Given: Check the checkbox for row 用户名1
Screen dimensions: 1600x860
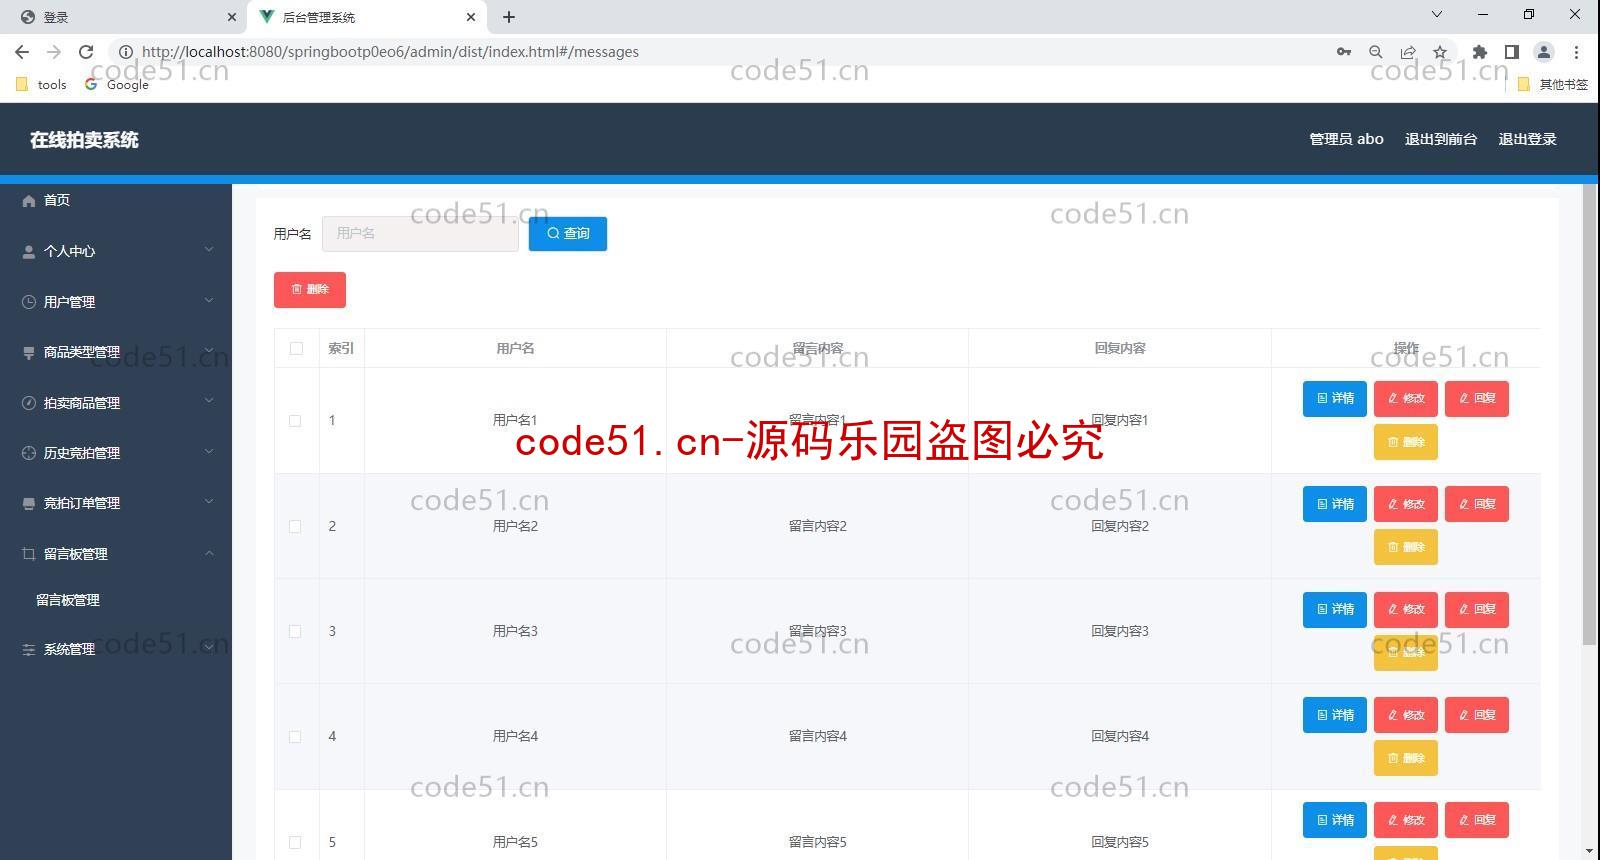Looking at the screenshot, I should tap(295, 421).
